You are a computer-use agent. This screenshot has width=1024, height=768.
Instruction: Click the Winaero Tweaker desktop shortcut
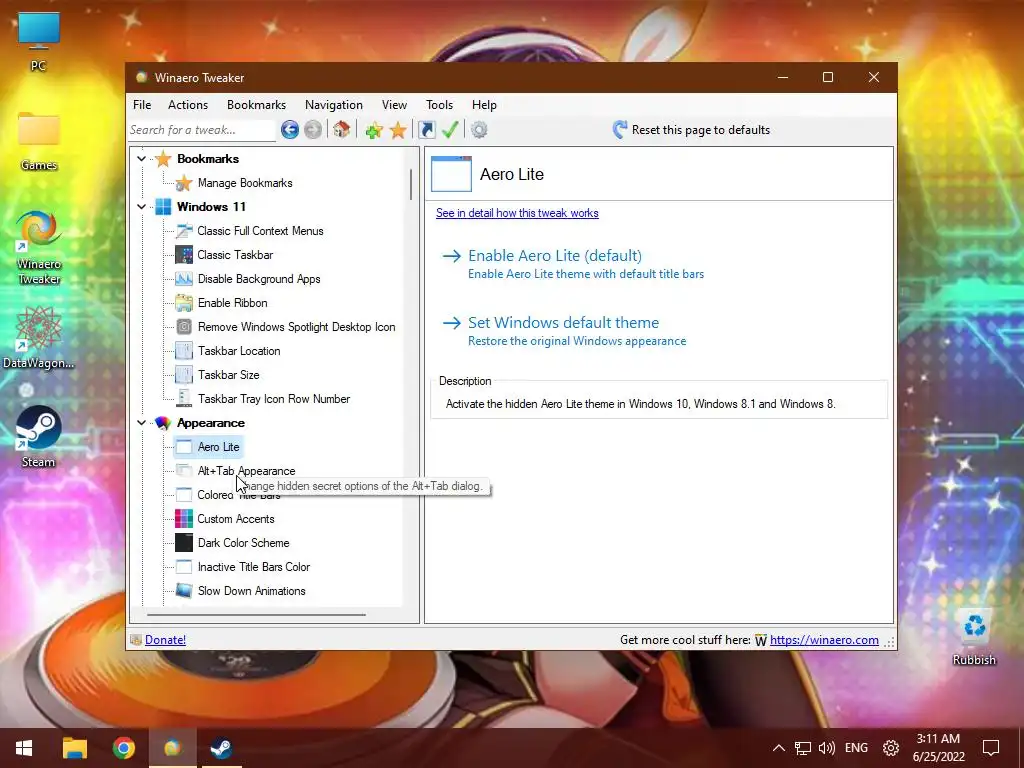39,248
